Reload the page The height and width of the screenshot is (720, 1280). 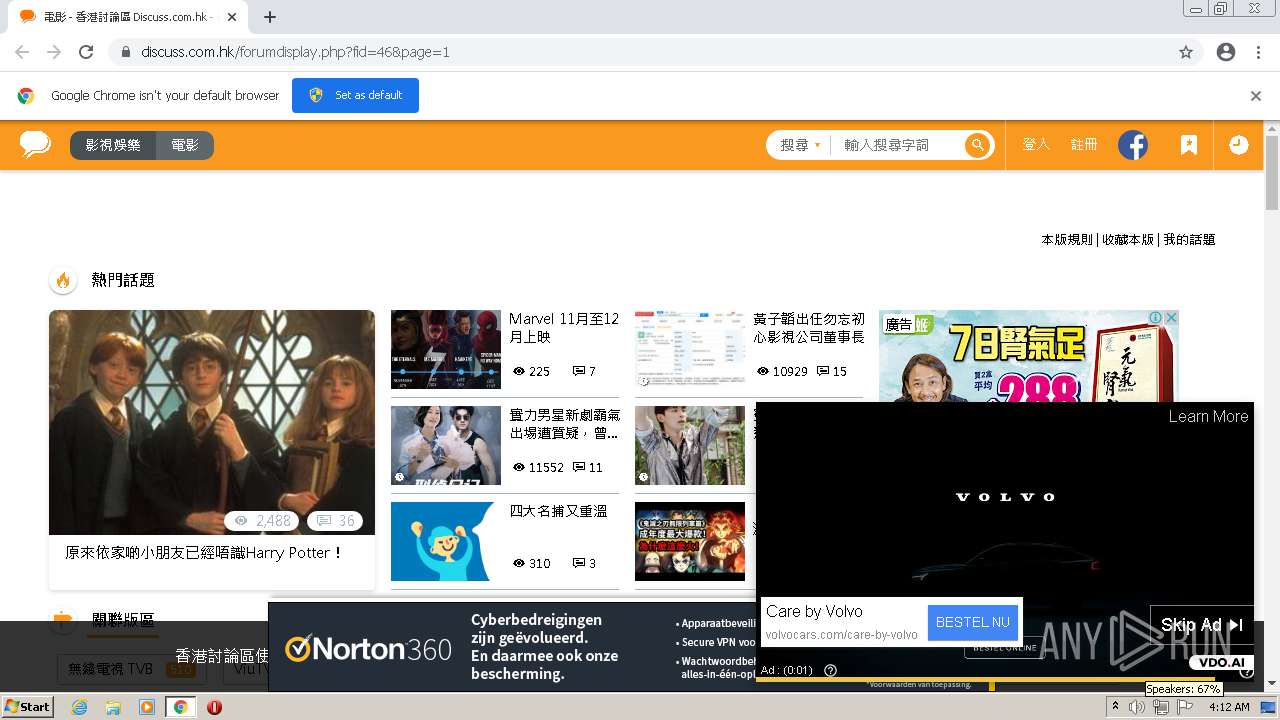[x=86, y=52]
